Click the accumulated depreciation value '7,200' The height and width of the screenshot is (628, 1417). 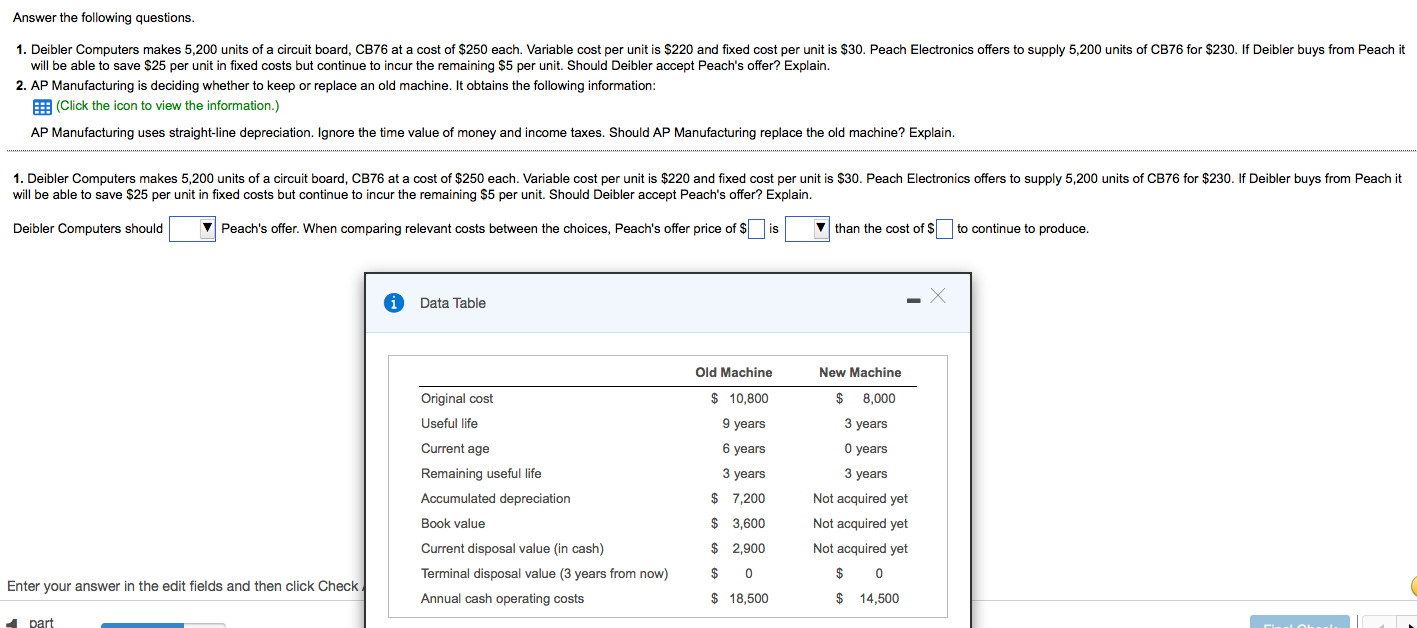(749, 498)
